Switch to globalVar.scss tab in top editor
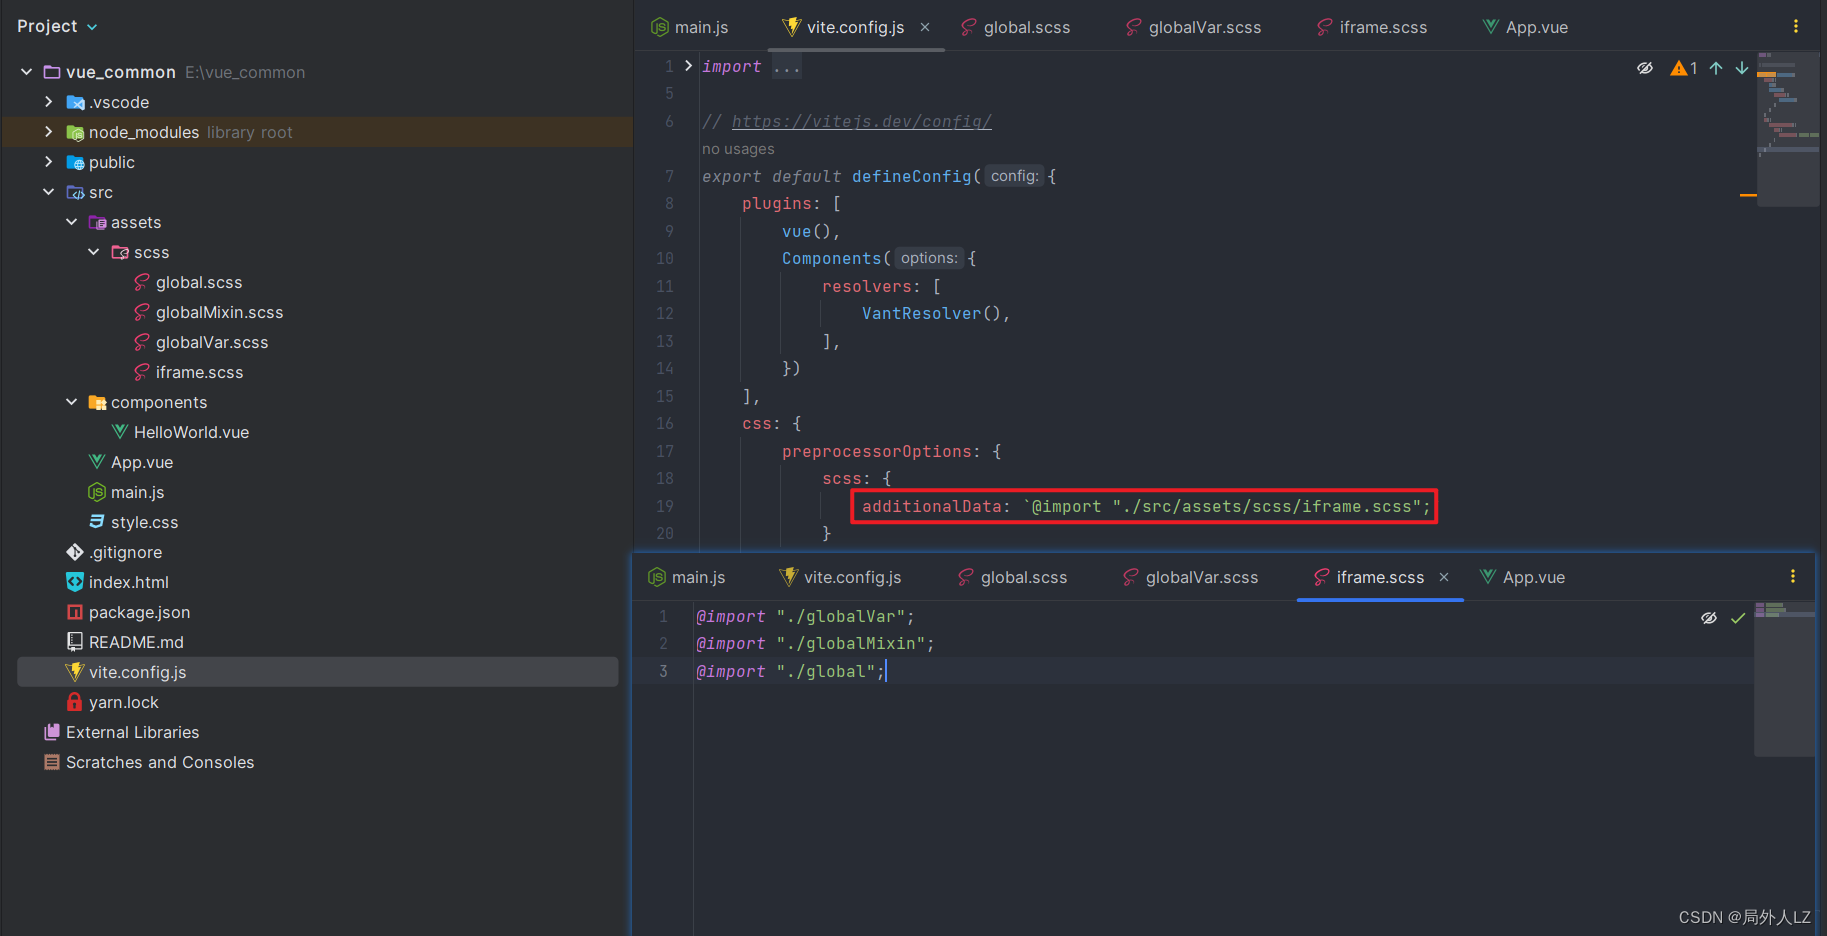This screenshot has width=1827, height=936. tap(1194, 27)
